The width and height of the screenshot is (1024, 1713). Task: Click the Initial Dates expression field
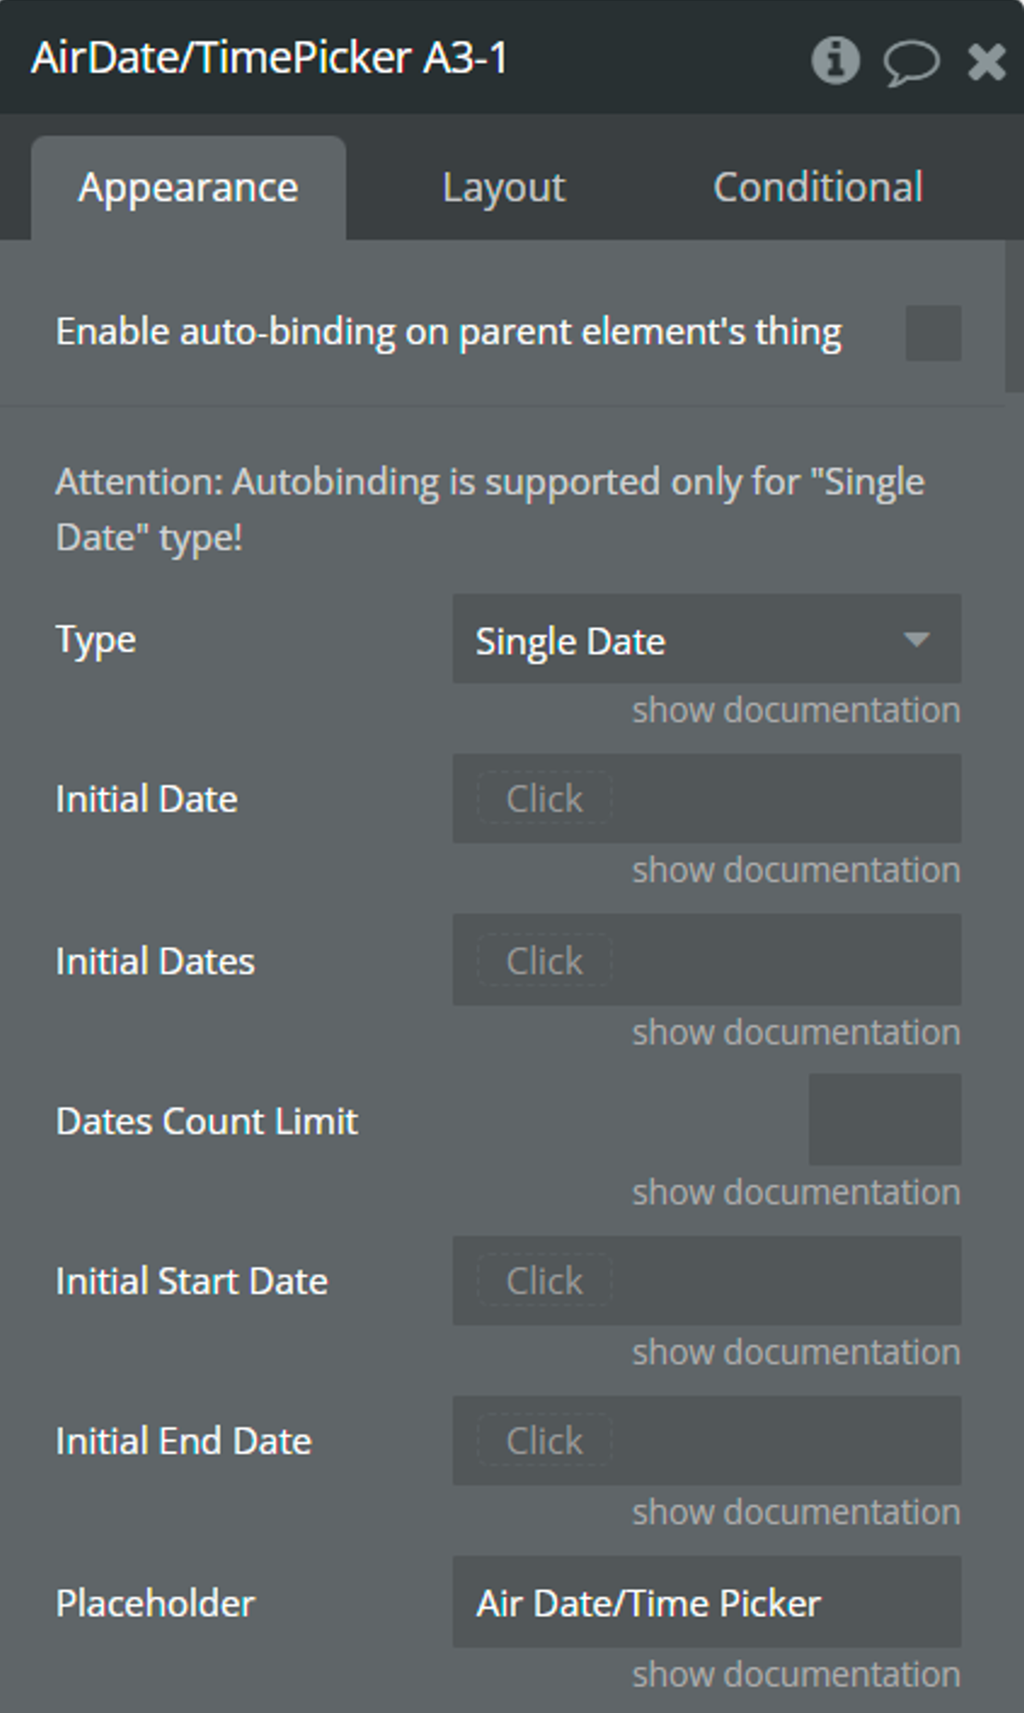coord(706,961)
